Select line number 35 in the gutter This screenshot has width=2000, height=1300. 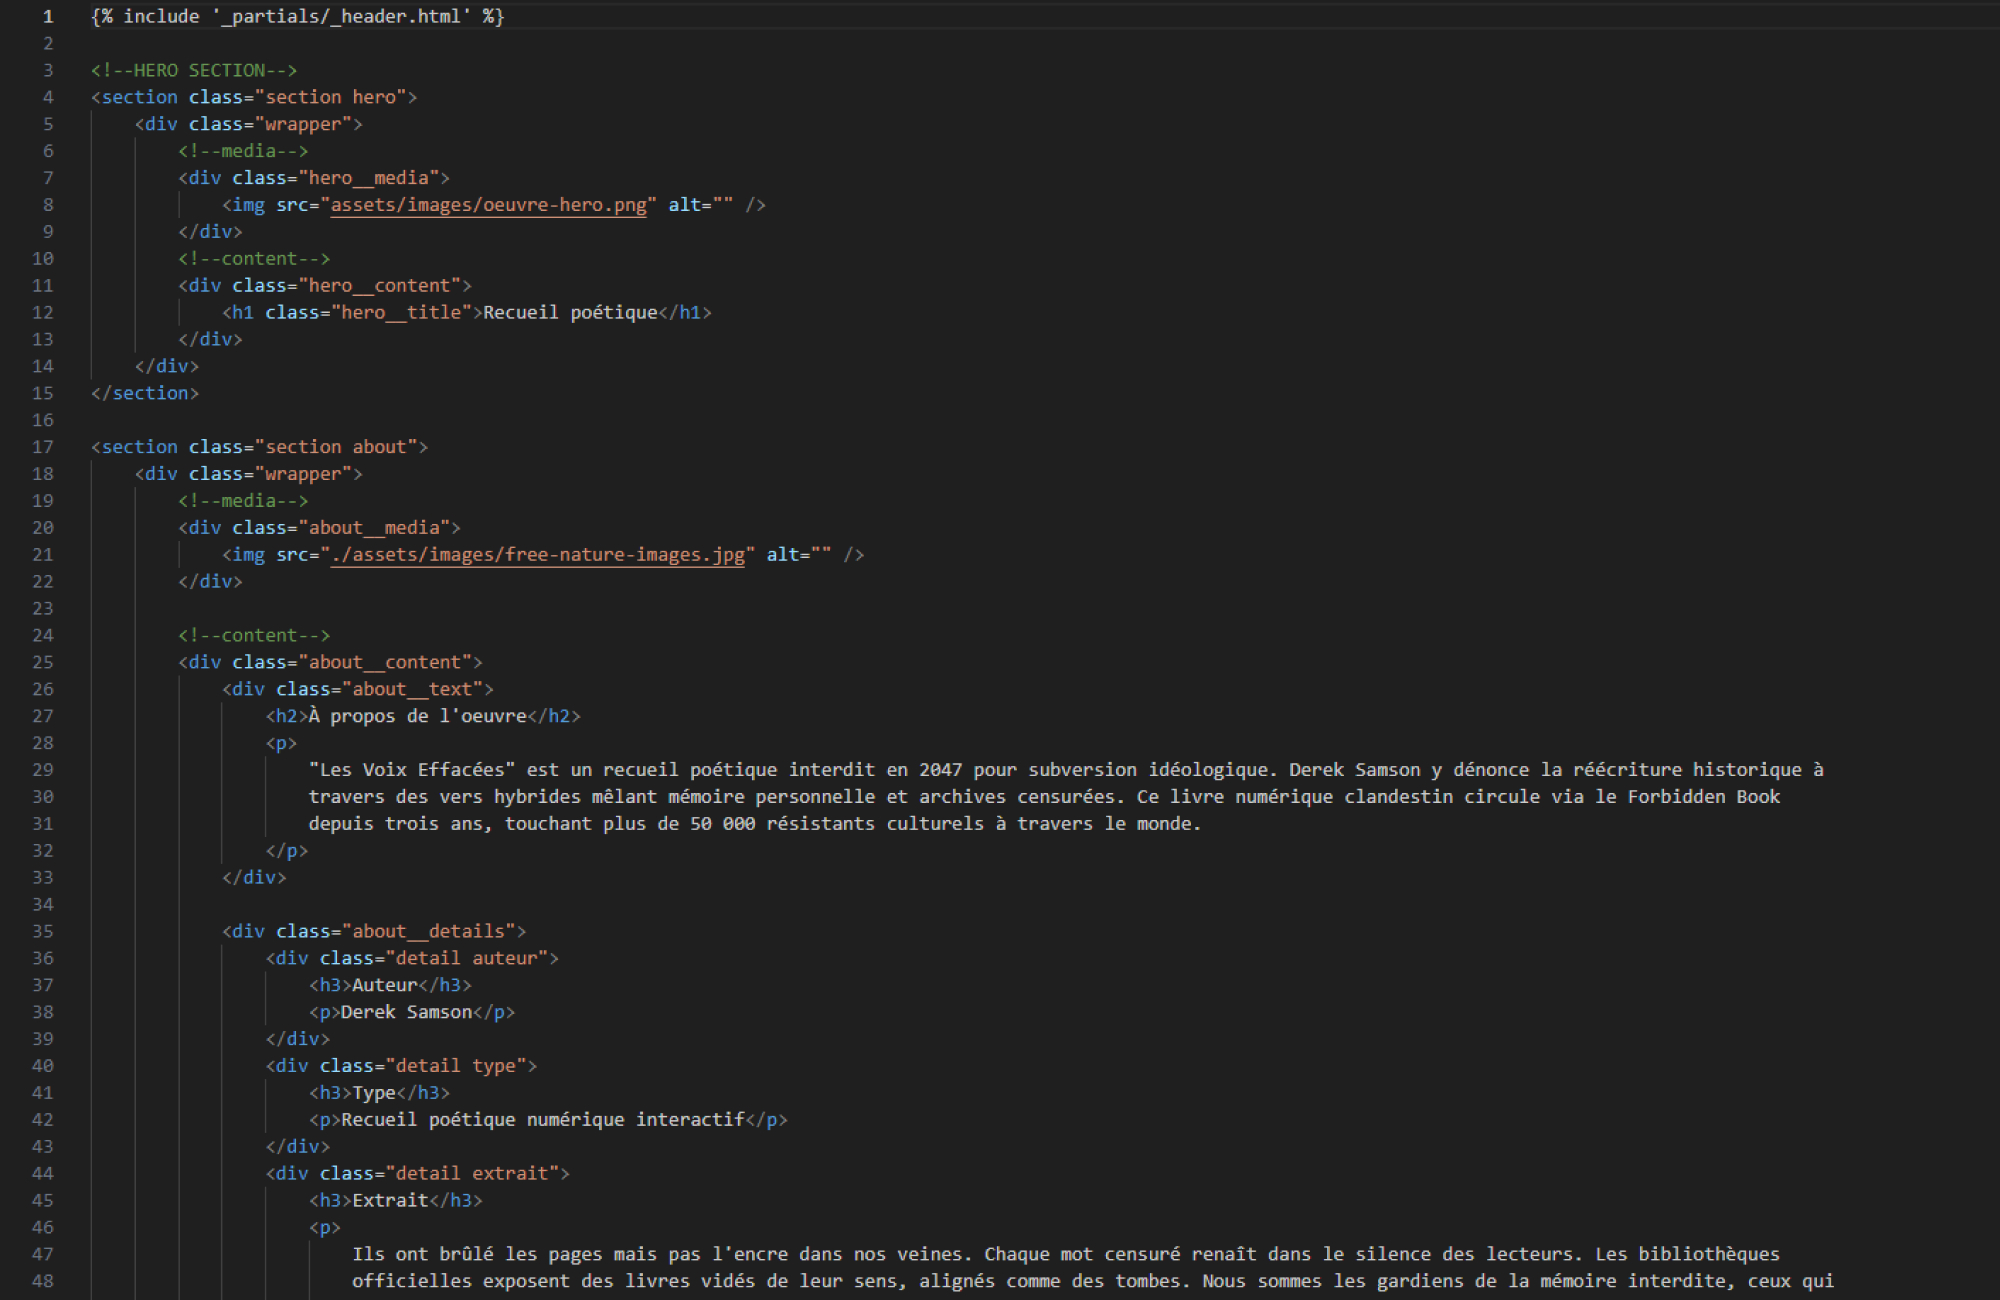[x=42, y=931]
